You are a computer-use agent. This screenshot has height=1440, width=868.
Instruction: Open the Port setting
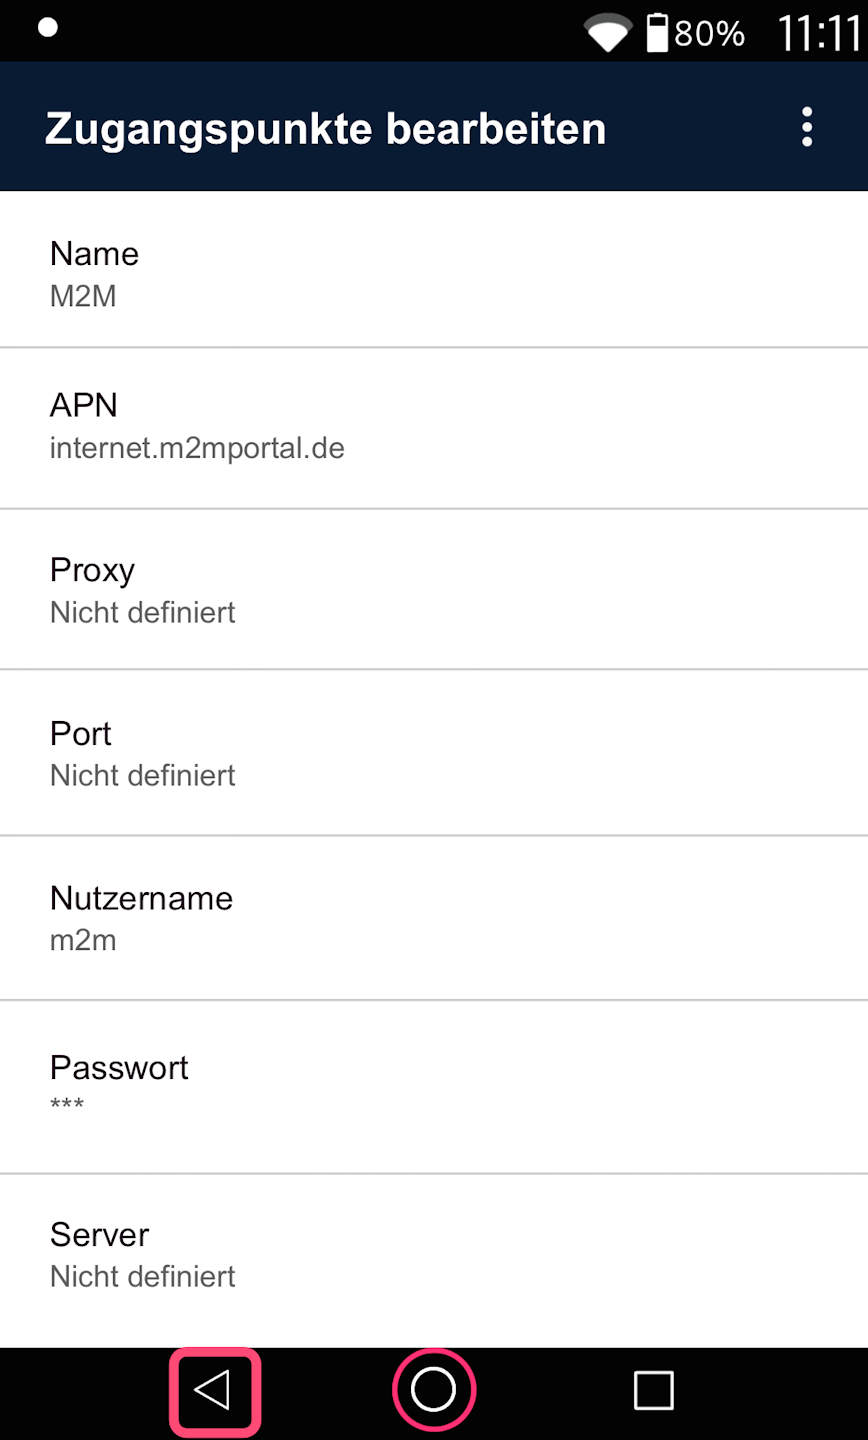pos(434,752)
